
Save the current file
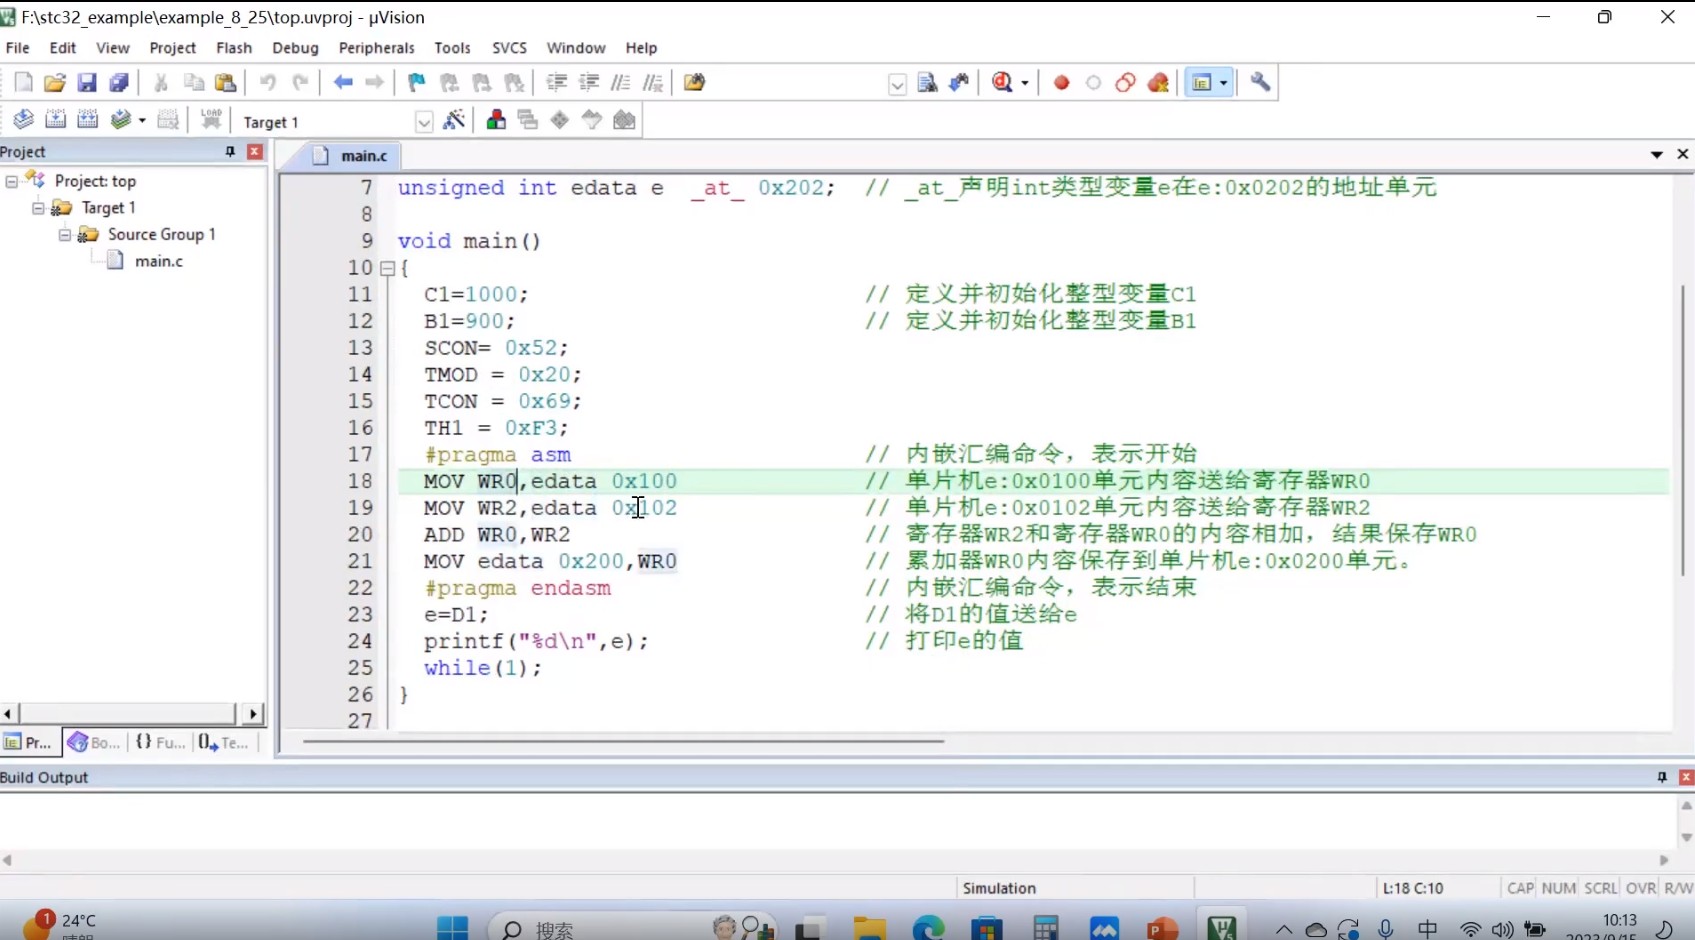pyautogui.click(x=87, y=83)
